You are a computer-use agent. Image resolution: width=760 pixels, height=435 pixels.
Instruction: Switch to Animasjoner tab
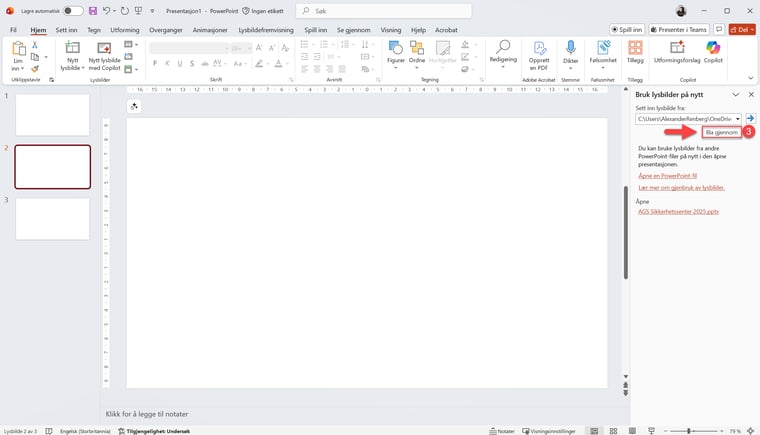tap(210, 30)
